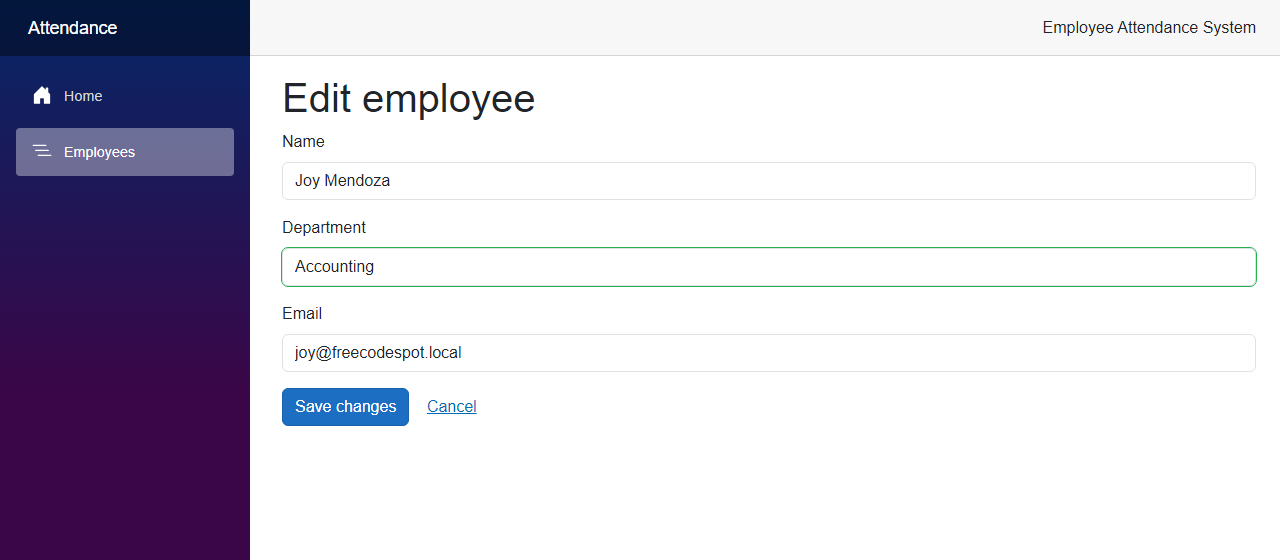Click the Save changes button
Image resolution: width=1280 pixels, height=560 pixels.
[345, 407]
